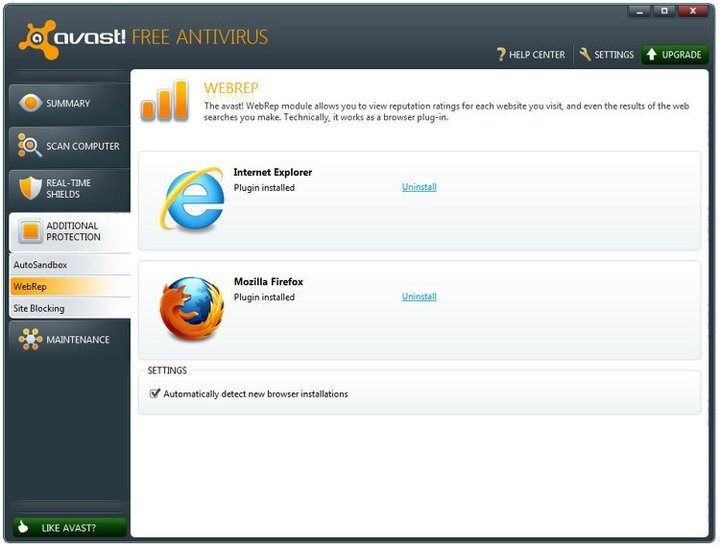Click the green Upgrade button

675,55
